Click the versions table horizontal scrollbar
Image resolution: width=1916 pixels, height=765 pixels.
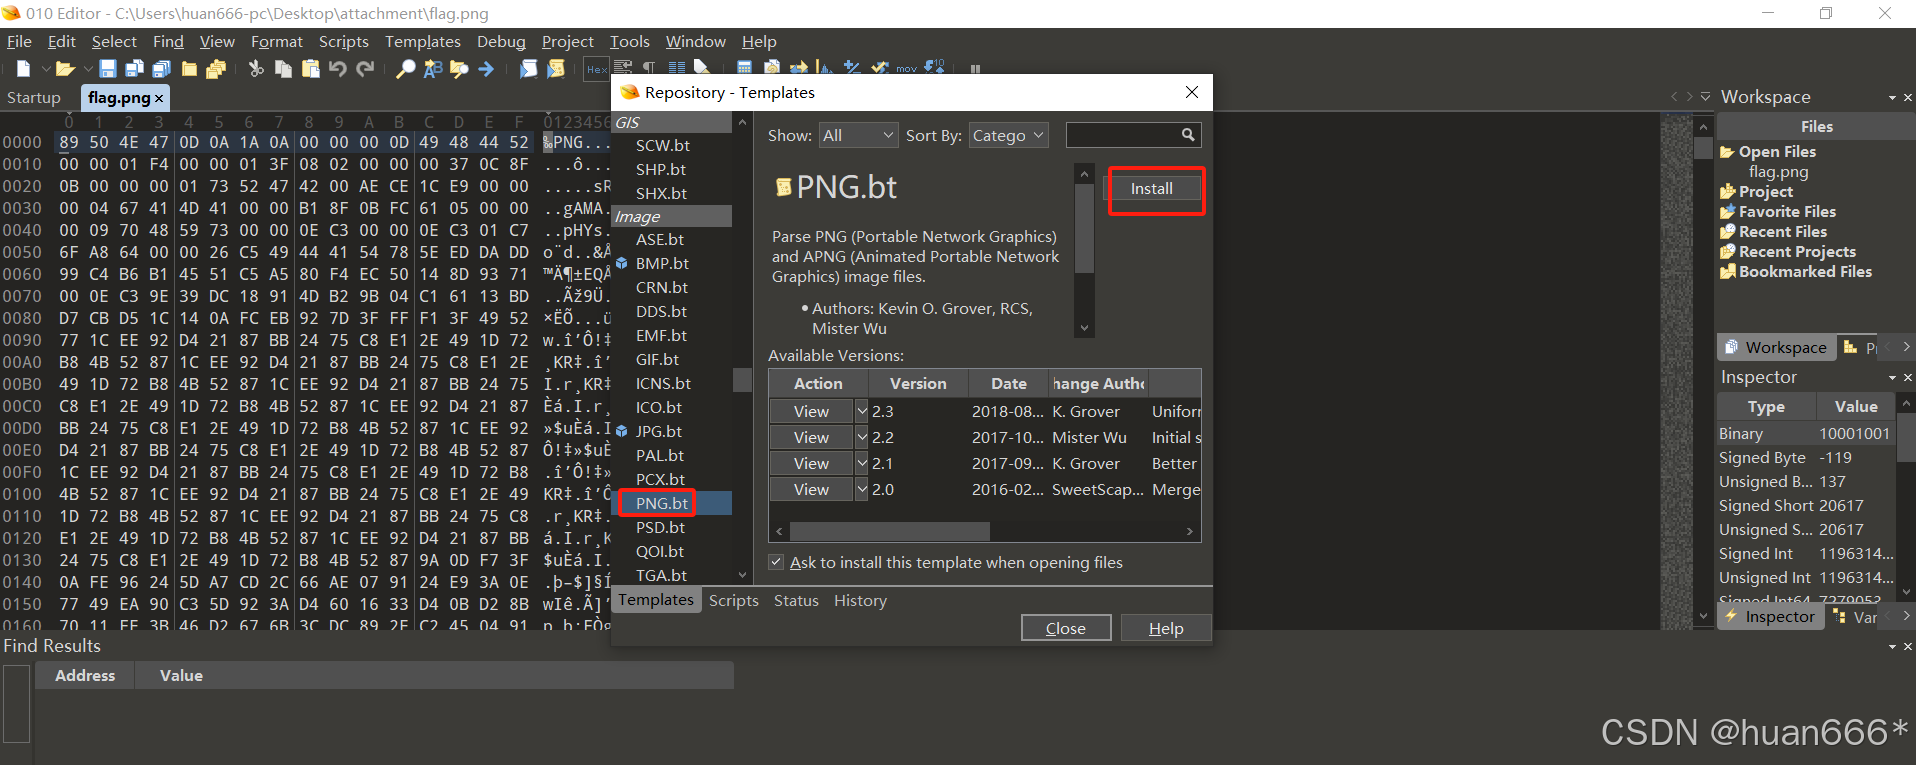pyautogui.click(x=889, y=531)
